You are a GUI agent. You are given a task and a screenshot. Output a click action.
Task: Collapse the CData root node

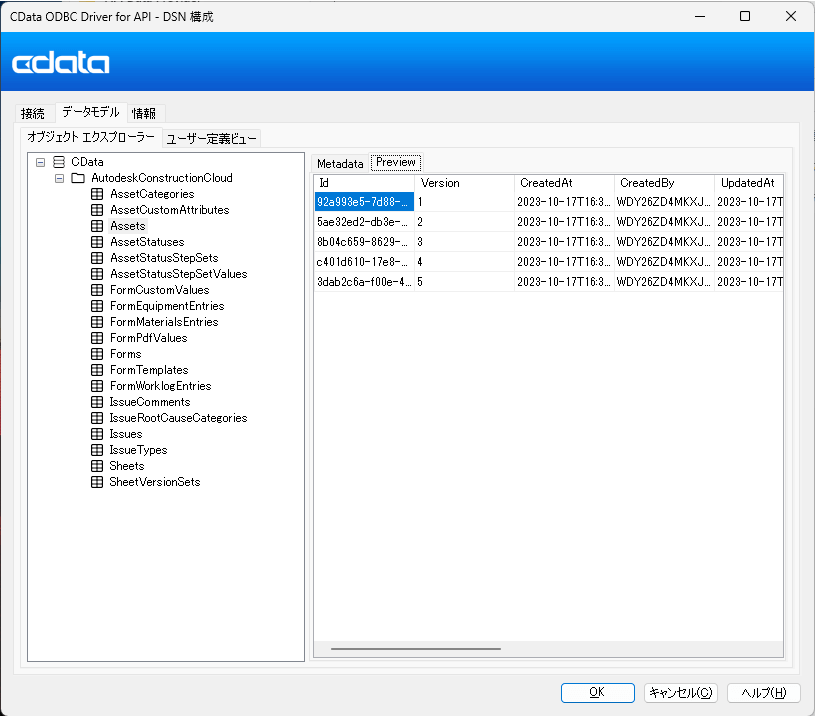(41, 163)
